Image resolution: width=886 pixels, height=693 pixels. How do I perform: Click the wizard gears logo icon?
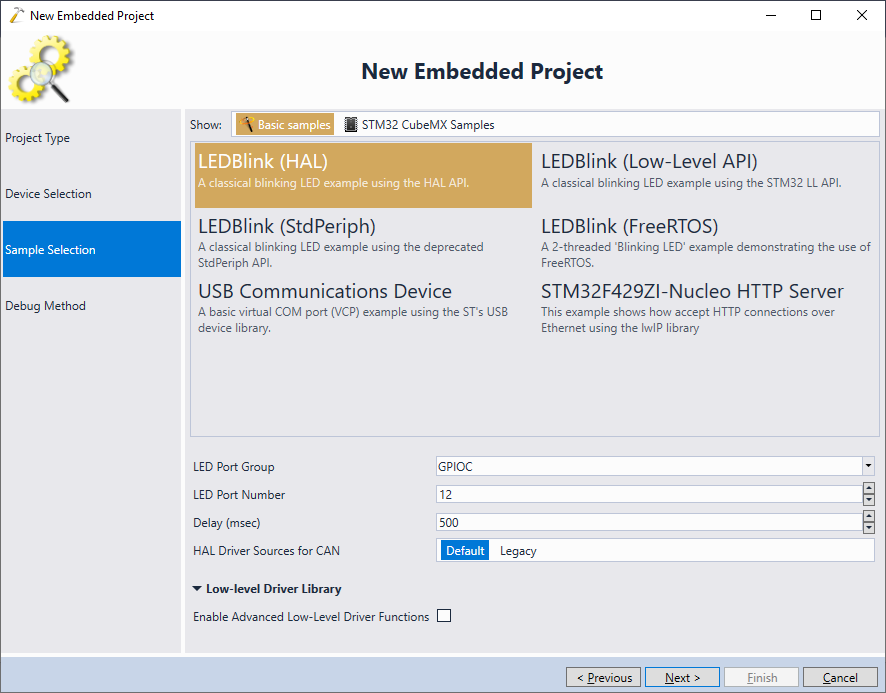click(41, 69)
